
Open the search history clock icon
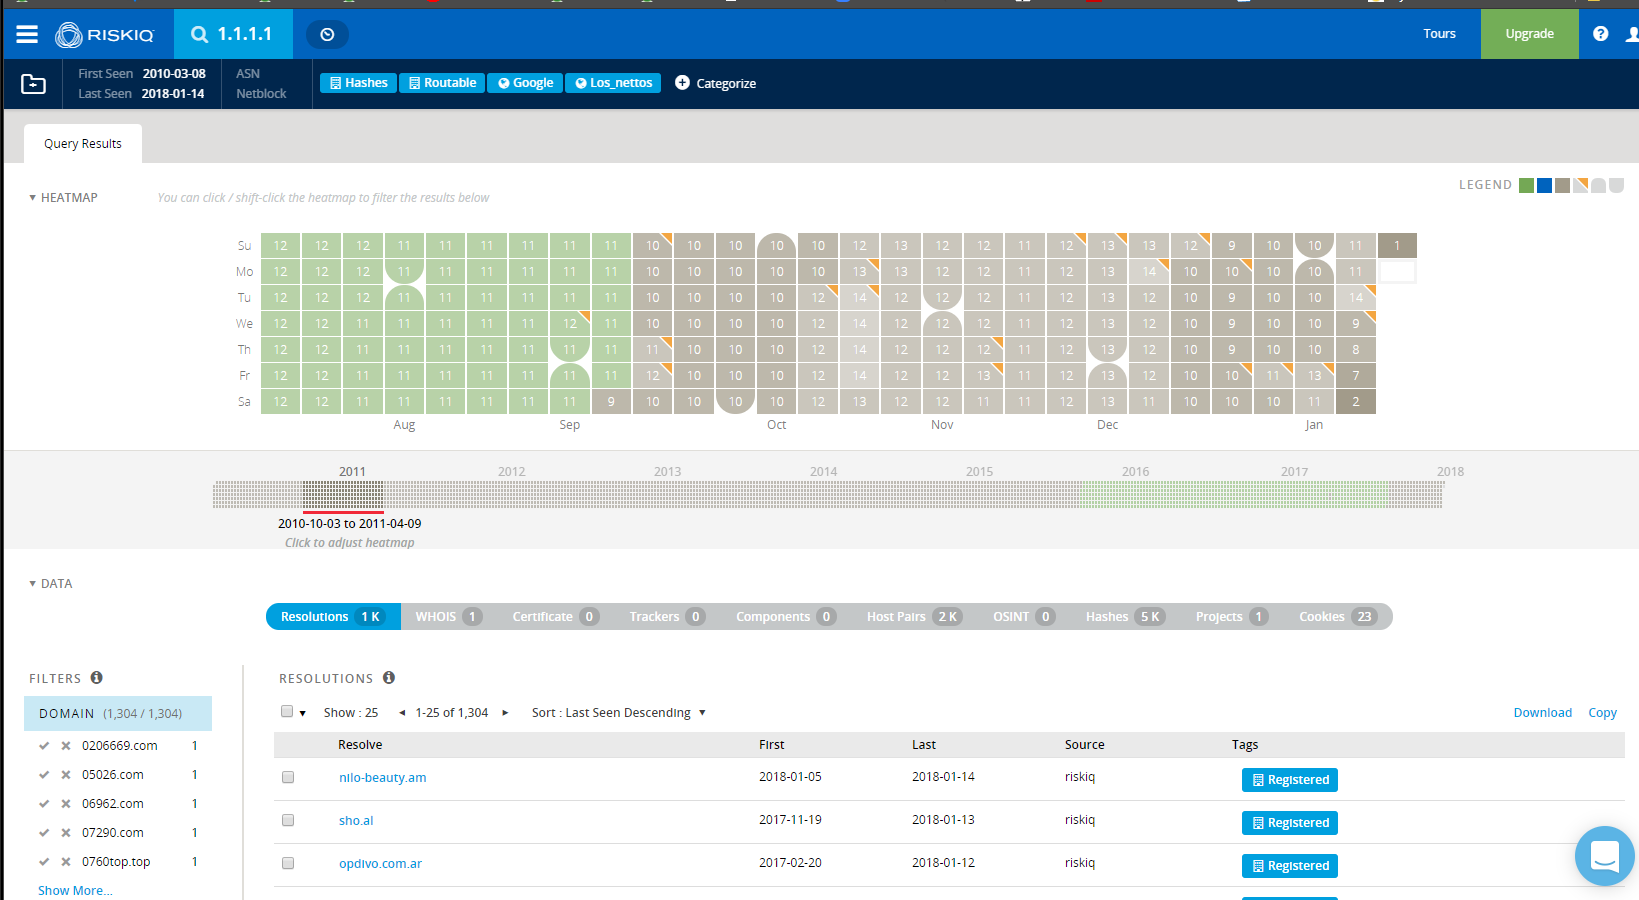click(x=327, y=35)
